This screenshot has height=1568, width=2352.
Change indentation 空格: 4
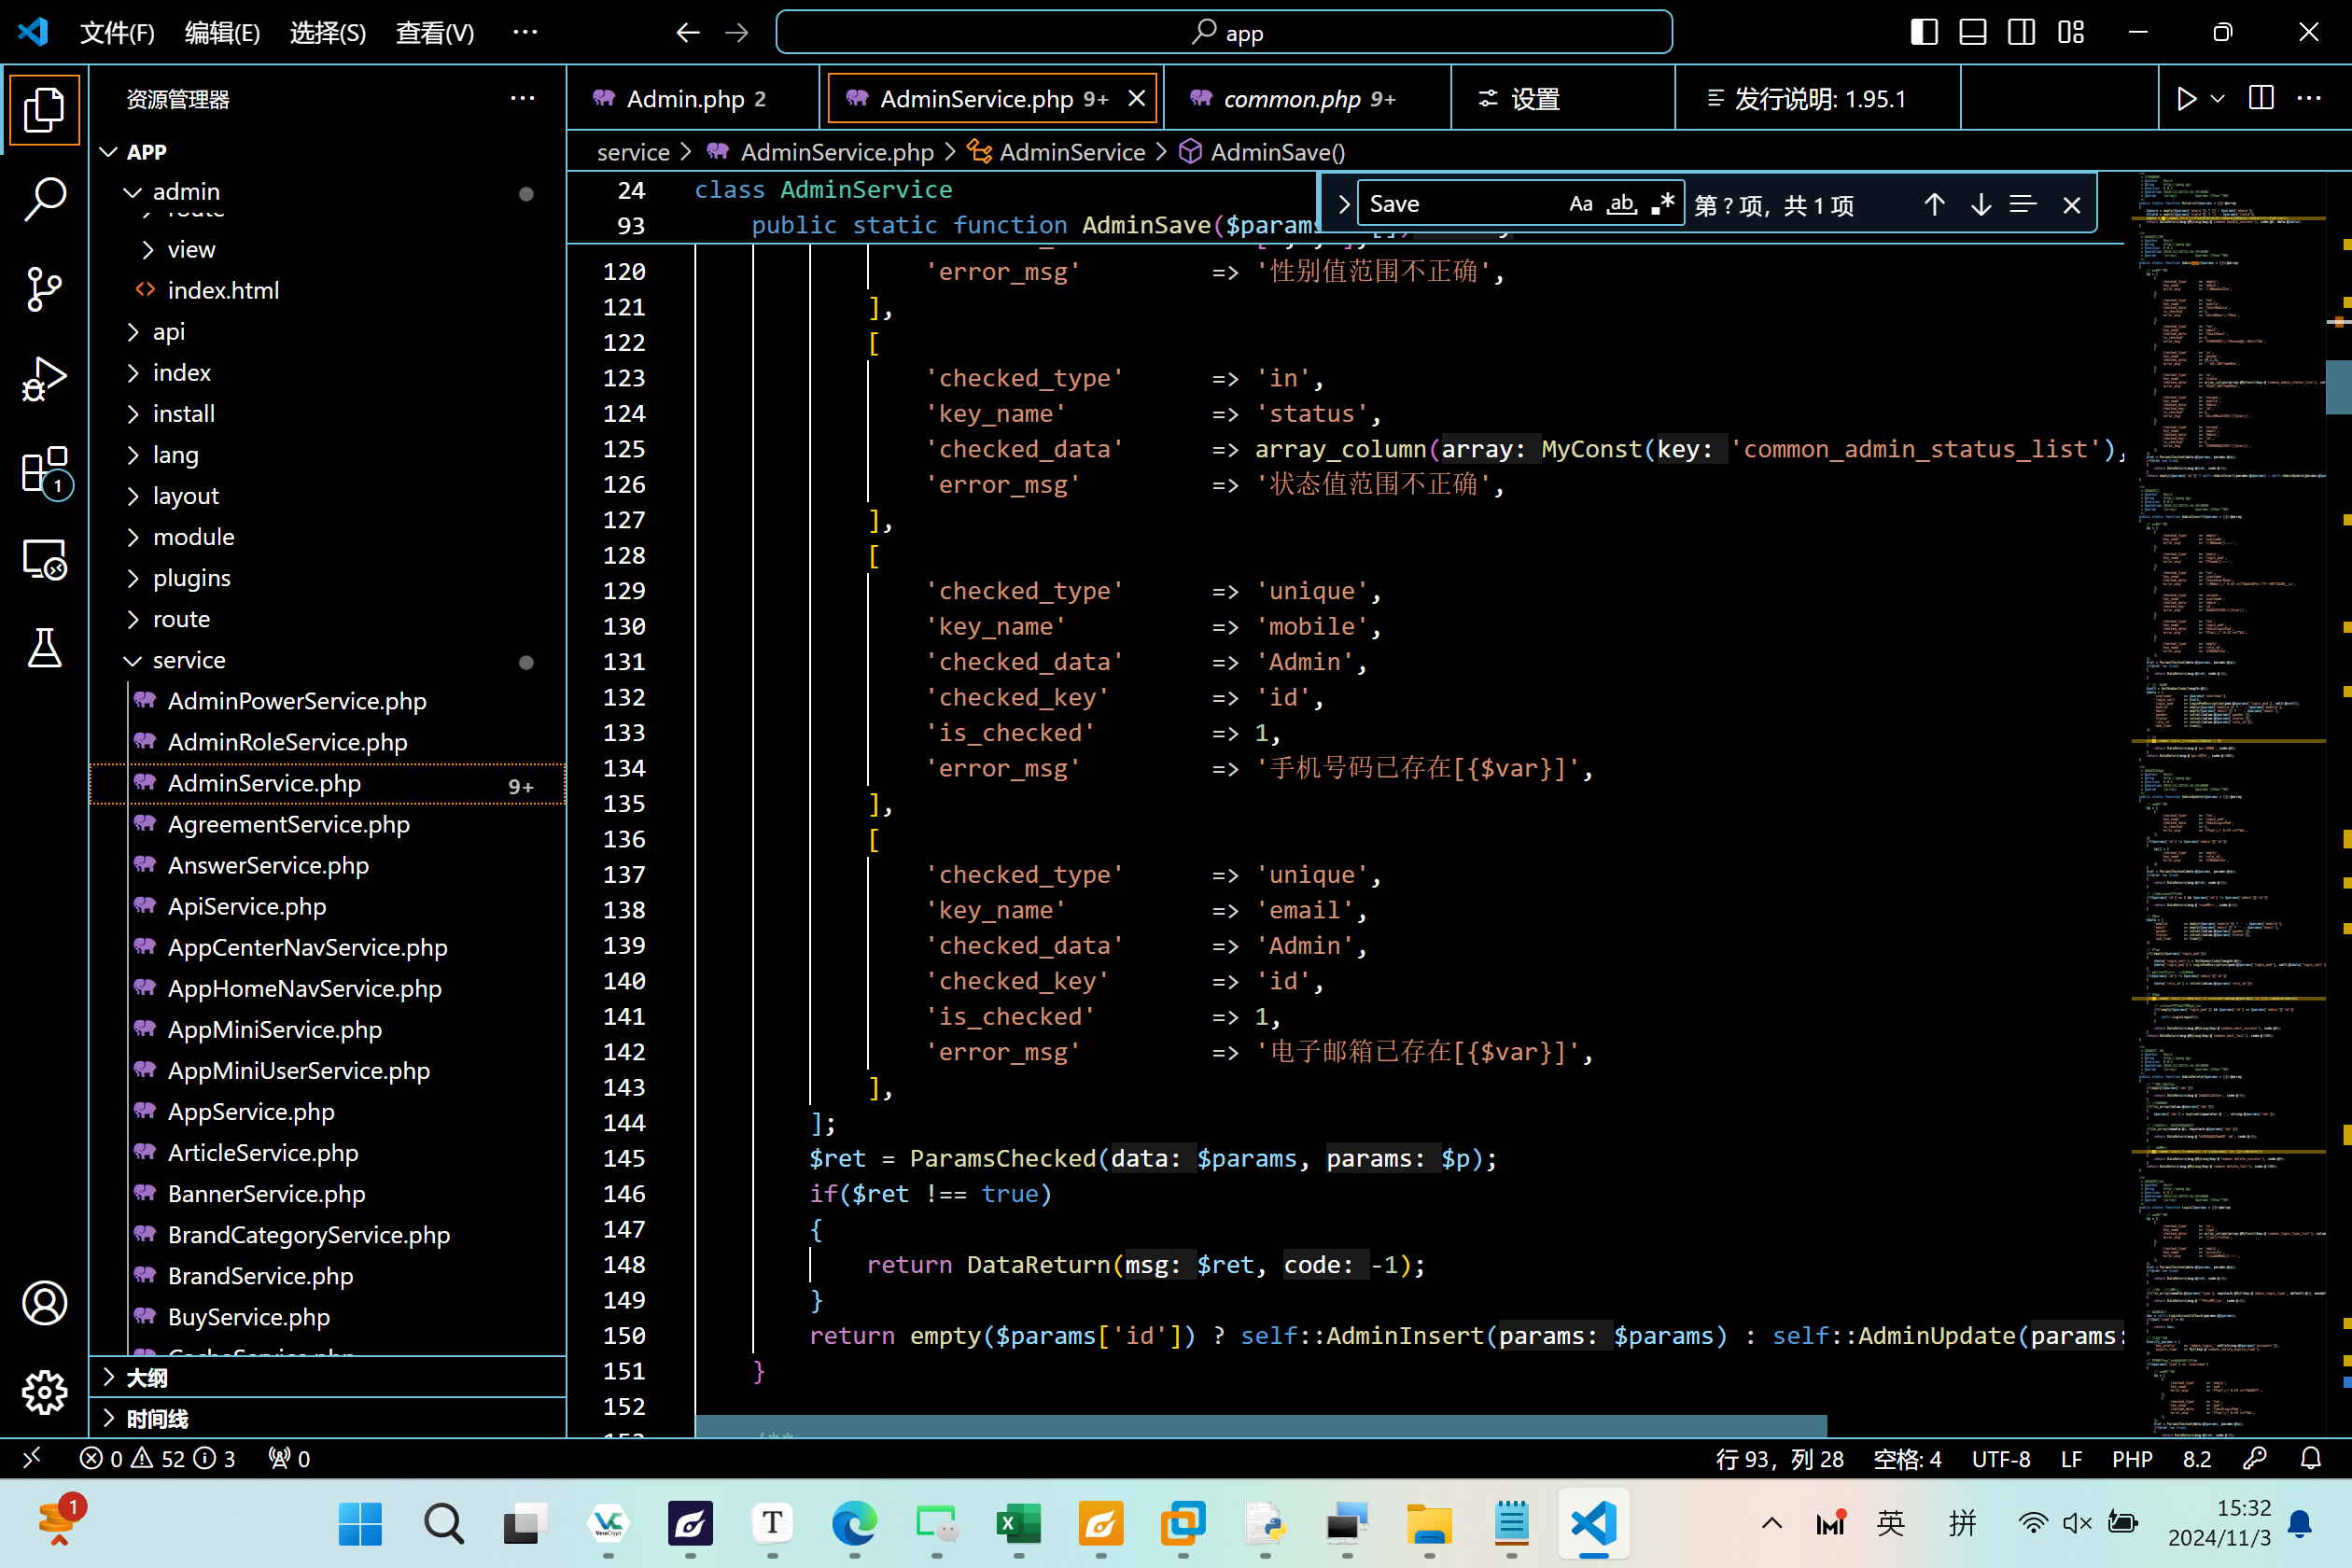(x=1907, y=1459)
